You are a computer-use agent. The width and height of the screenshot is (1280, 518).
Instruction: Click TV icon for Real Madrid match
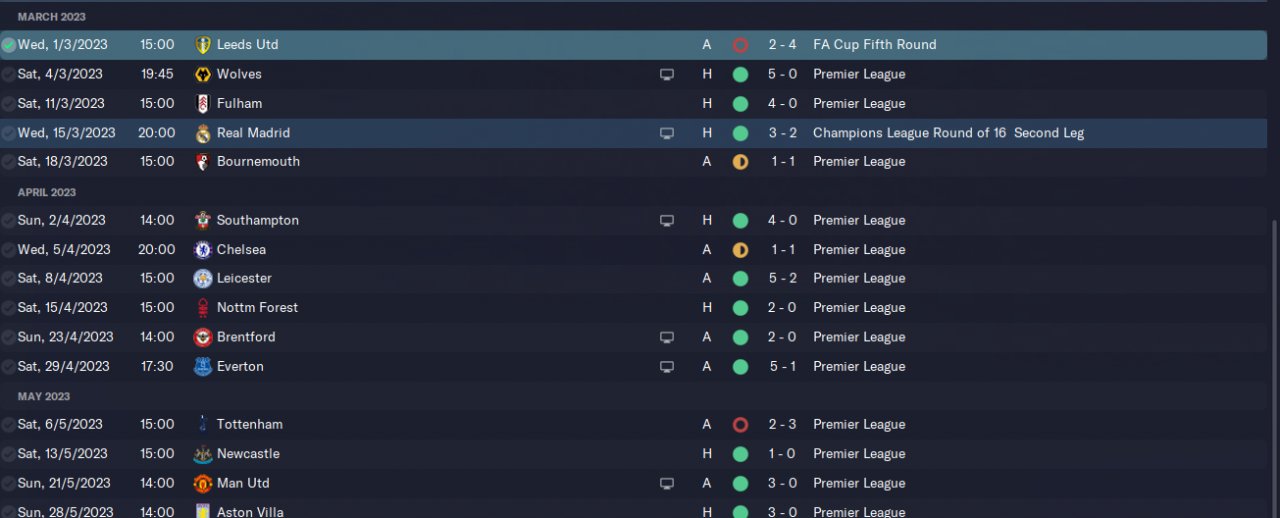pyautogui.click(x=667, y=133)
